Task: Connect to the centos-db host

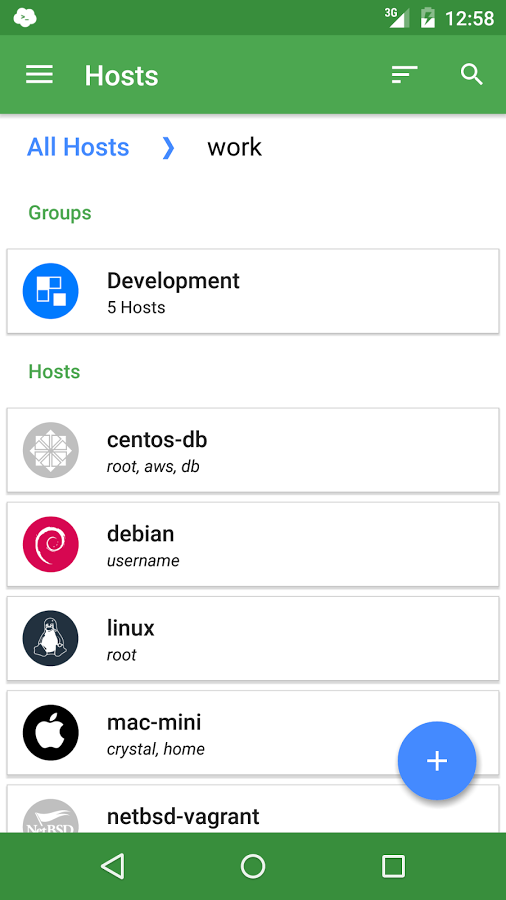Action: tap(253, 450)
